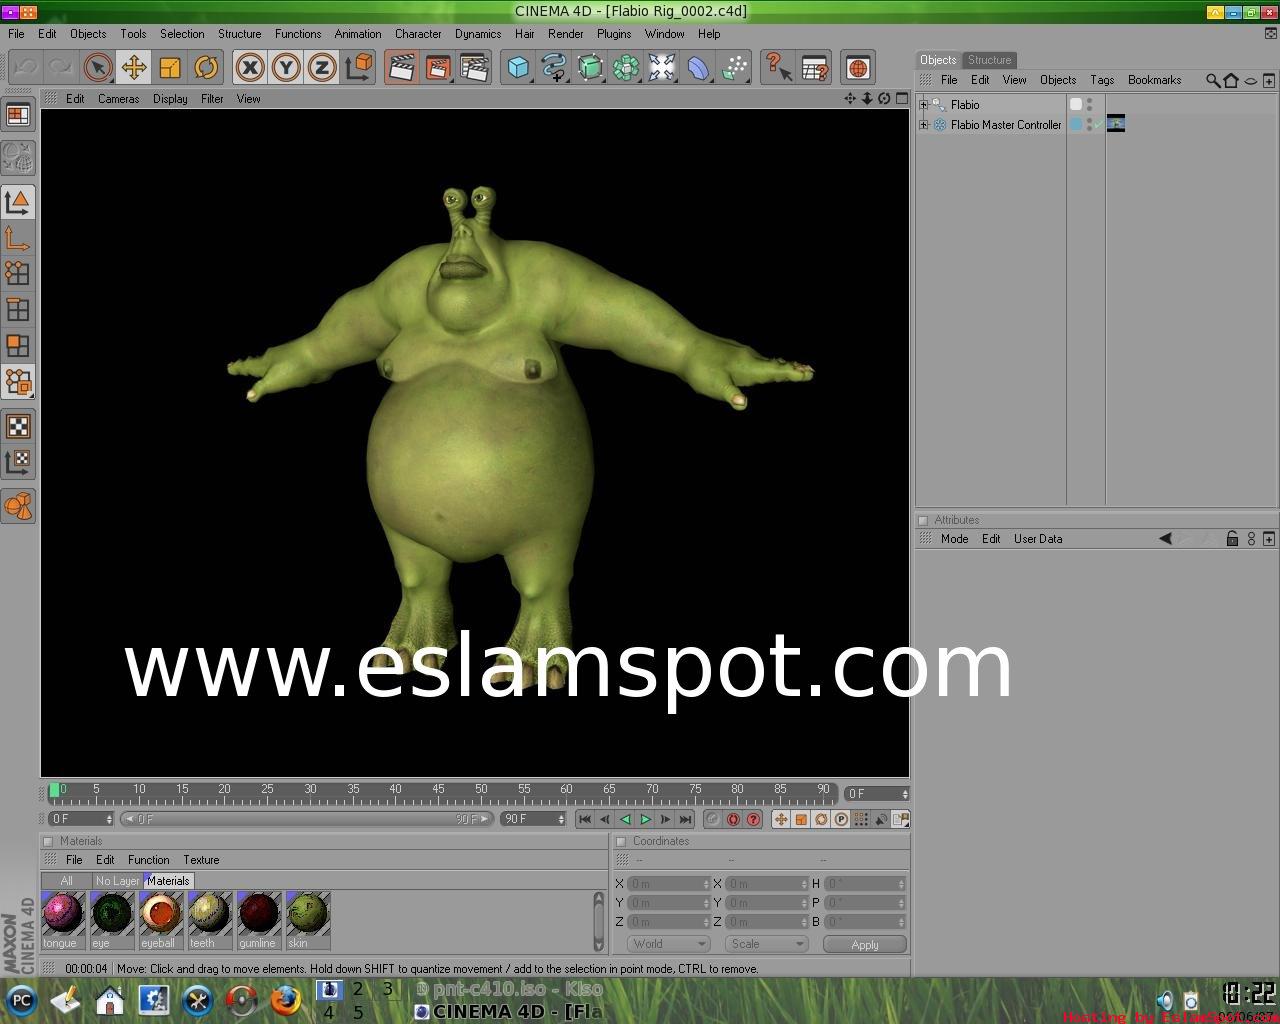Open the Array modeling objects icon

(x=626, y=68)
